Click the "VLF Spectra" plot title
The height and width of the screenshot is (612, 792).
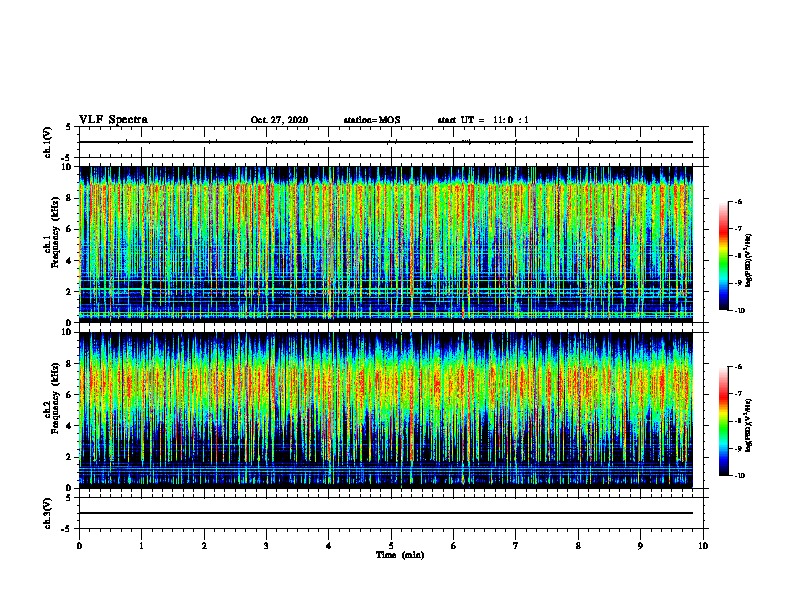click(113, 120)
